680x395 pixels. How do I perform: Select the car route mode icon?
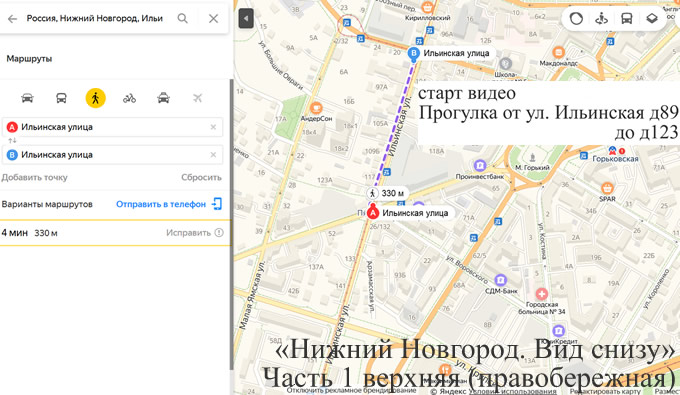pyautogui.click(x=27, y=98)
